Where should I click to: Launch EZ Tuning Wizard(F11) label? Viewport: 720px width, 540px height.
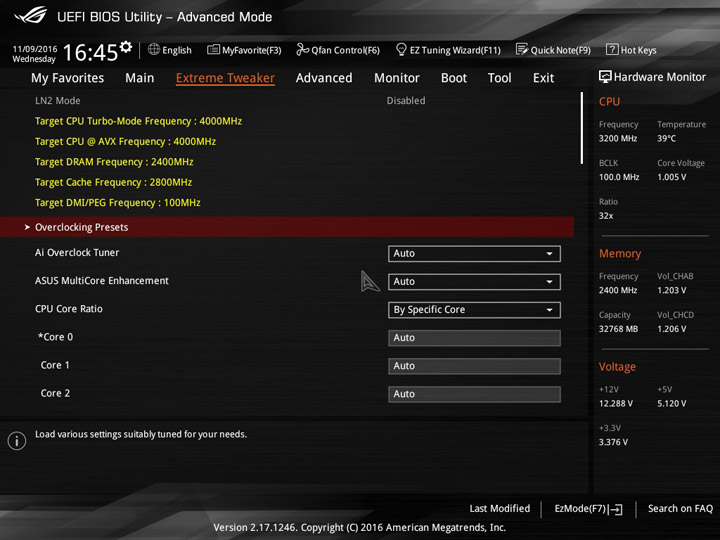pyautogui.click(x=455, y=50)
